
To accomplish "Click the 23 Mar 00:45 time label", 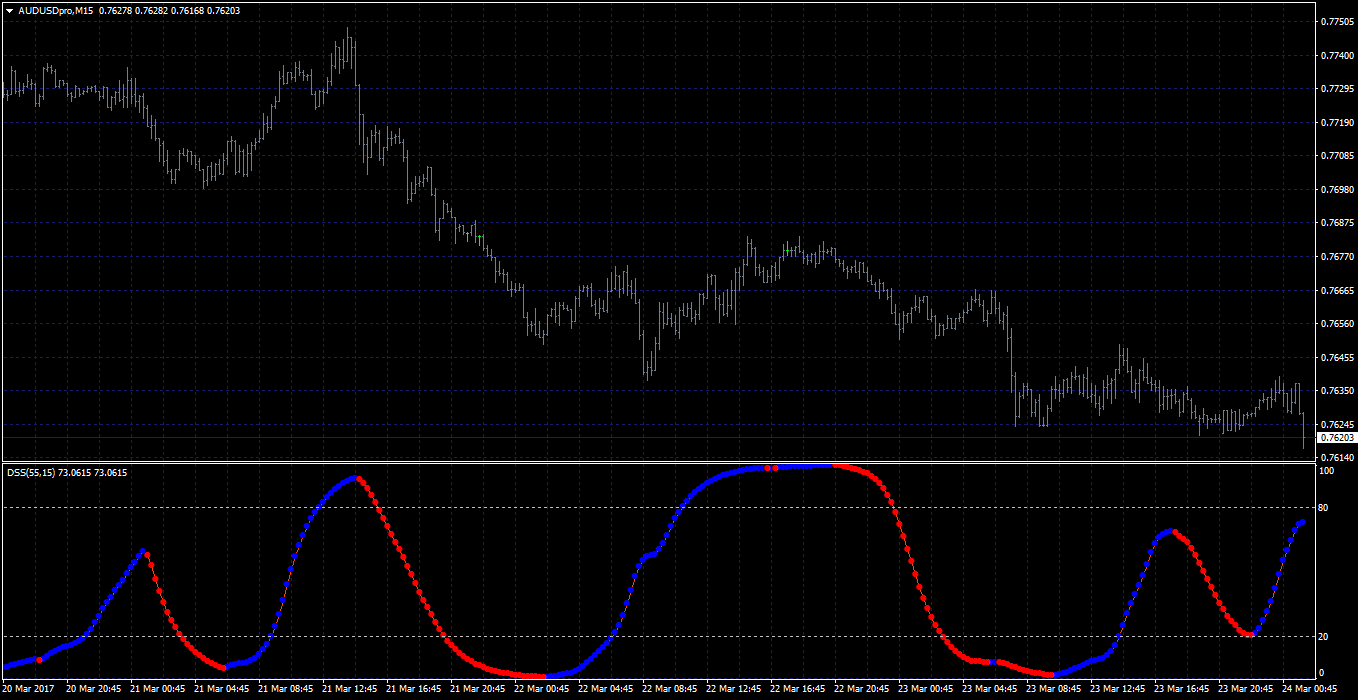I will point(926,689).
